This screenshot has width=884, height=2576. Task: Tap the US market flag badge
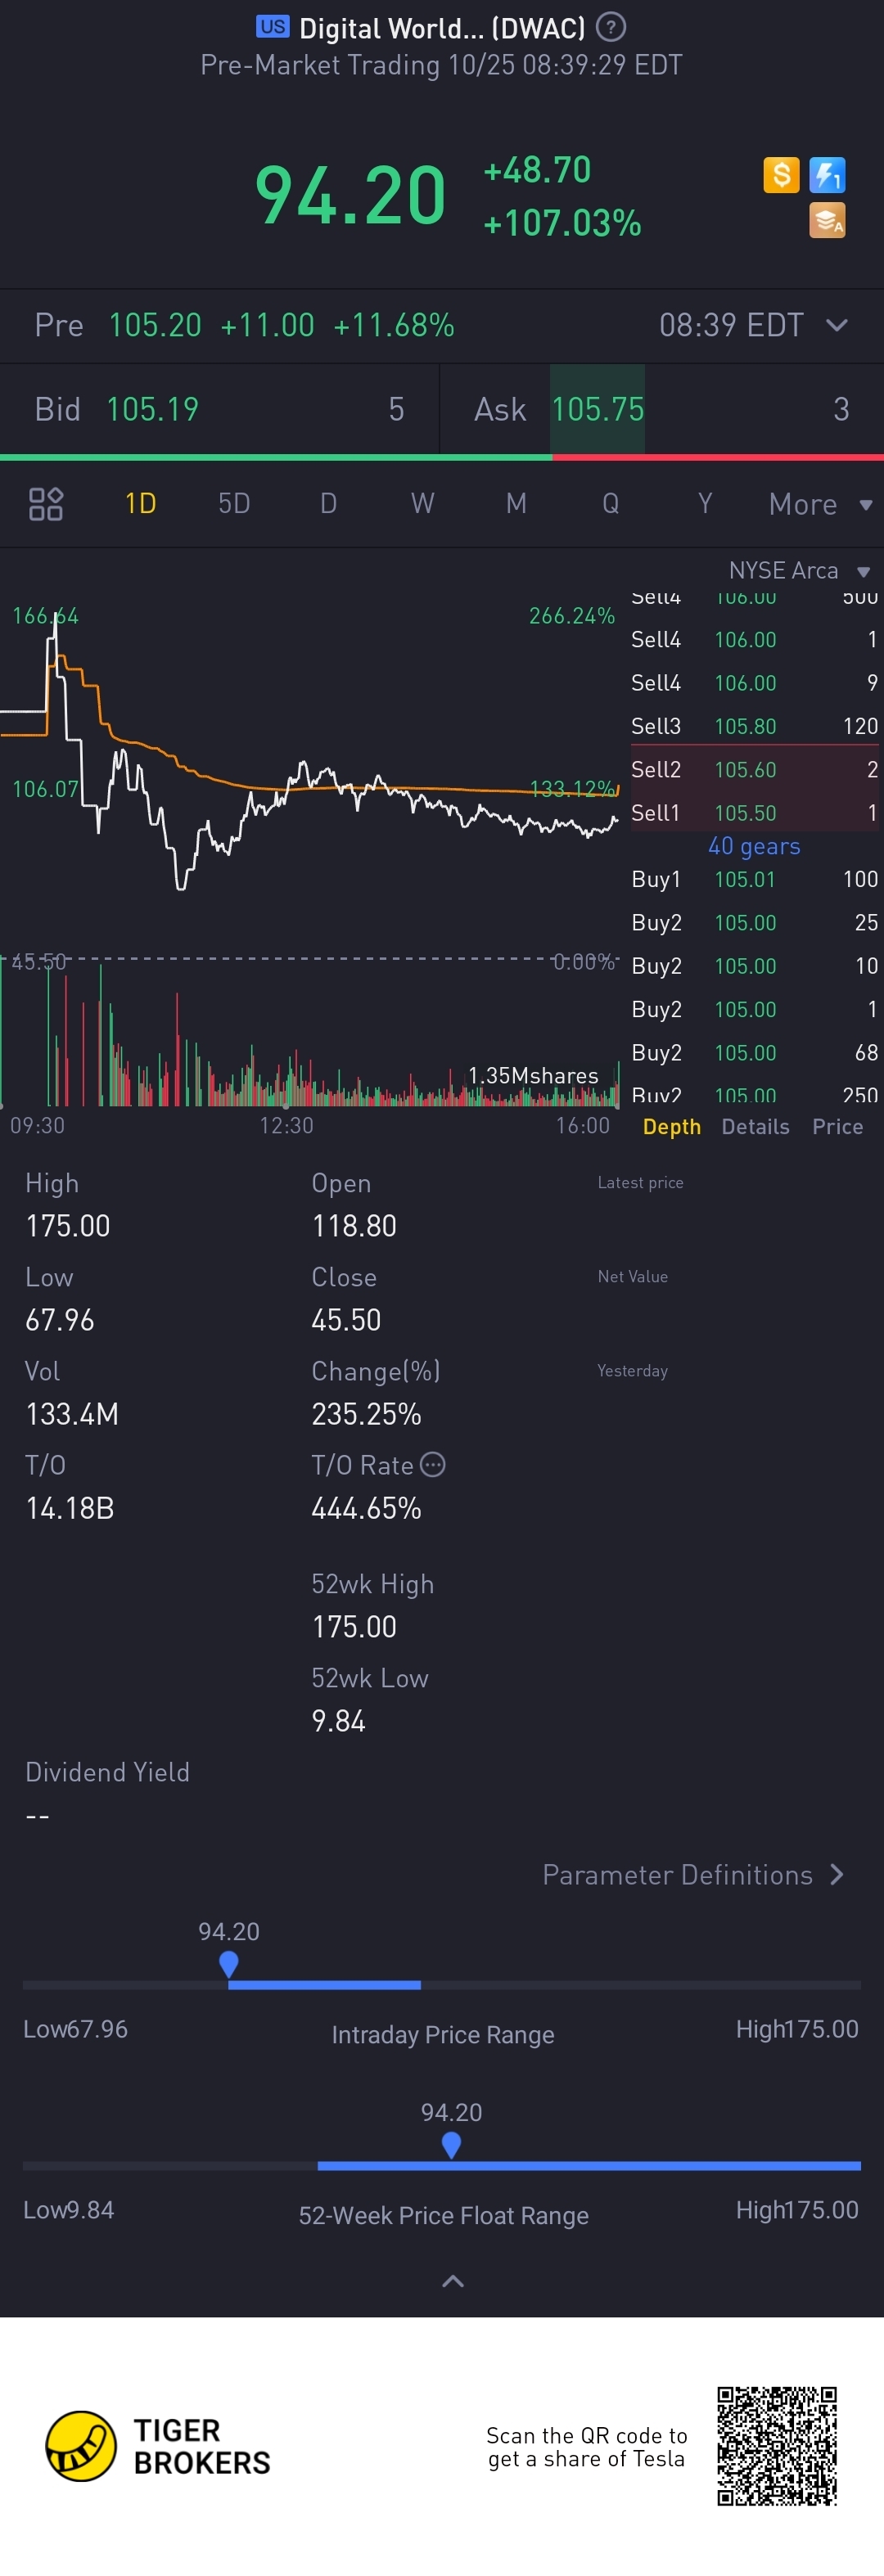coord(273,26)
